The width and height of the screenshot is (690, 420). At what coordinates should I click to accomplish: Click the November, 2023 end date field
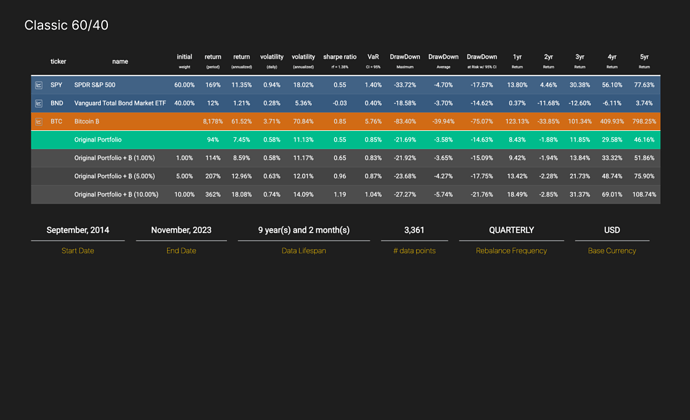181,230
